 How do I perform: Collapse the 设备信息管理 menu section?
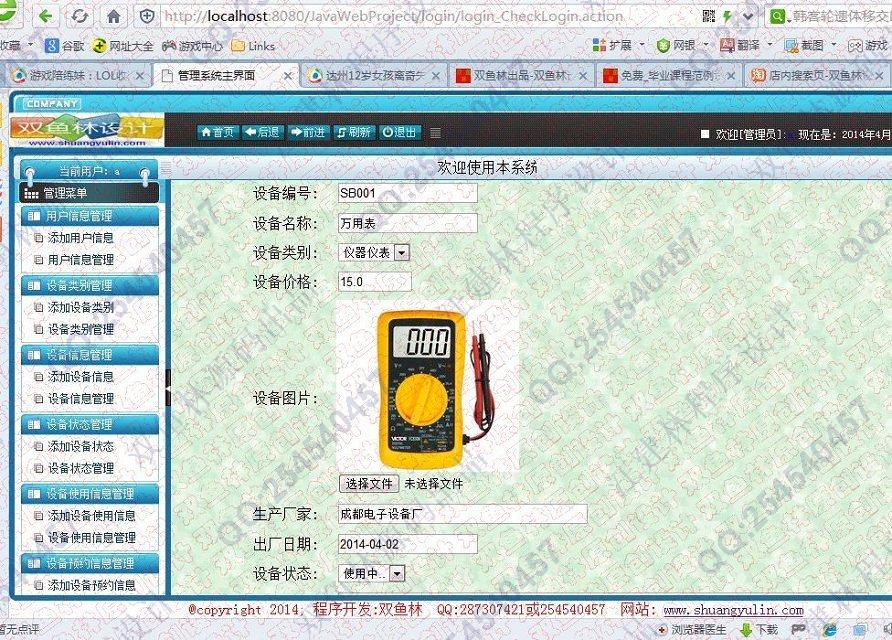(90, 355)
